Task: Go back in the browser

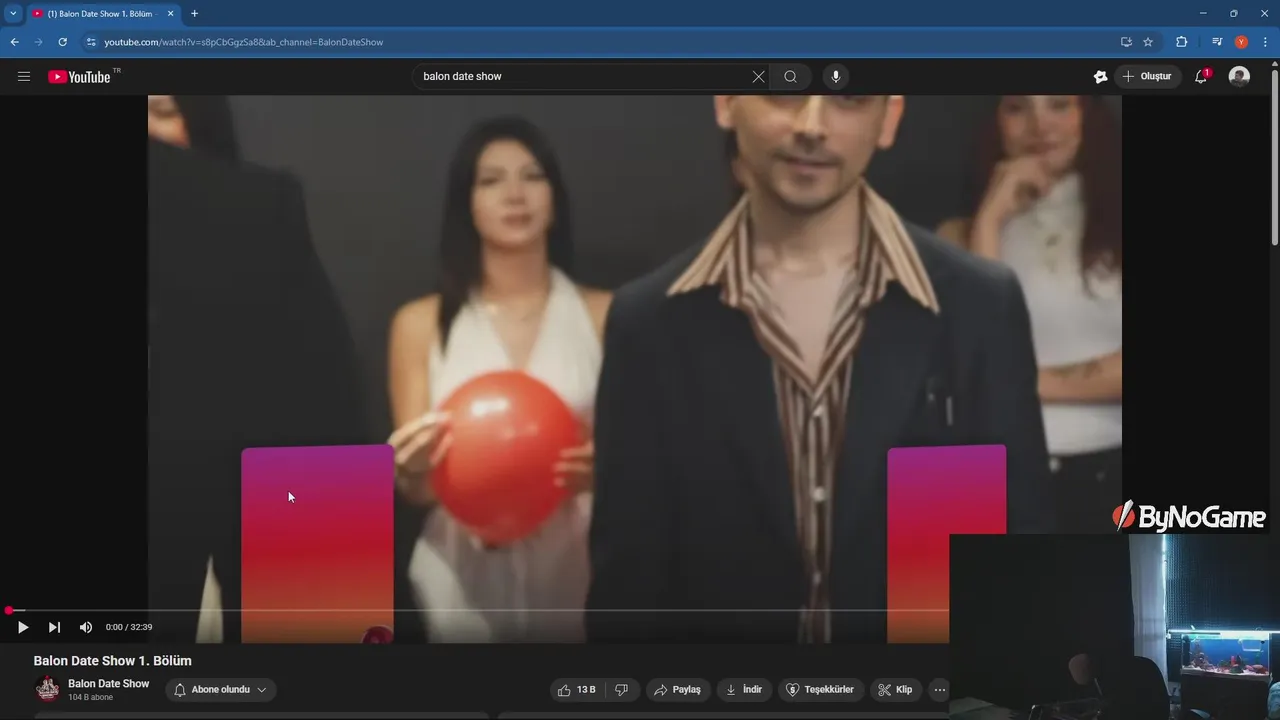Action: point(14,42)
